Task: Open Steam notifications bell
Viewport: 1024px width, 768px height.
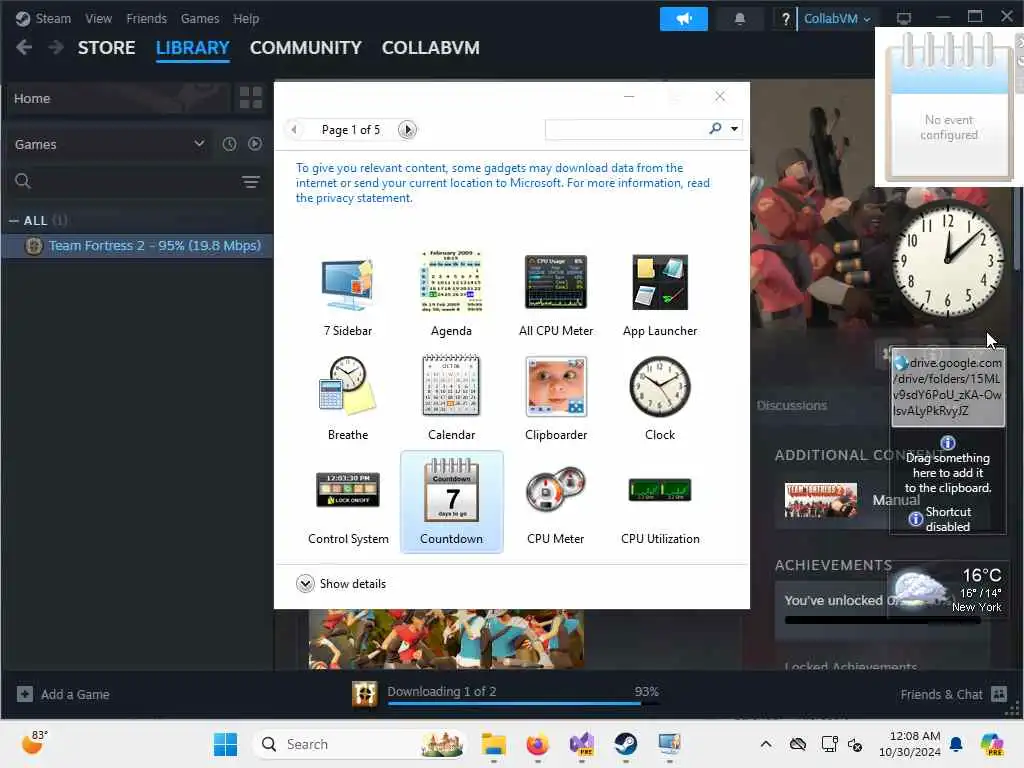Action: pyautogui.click(x=739, y=18)
